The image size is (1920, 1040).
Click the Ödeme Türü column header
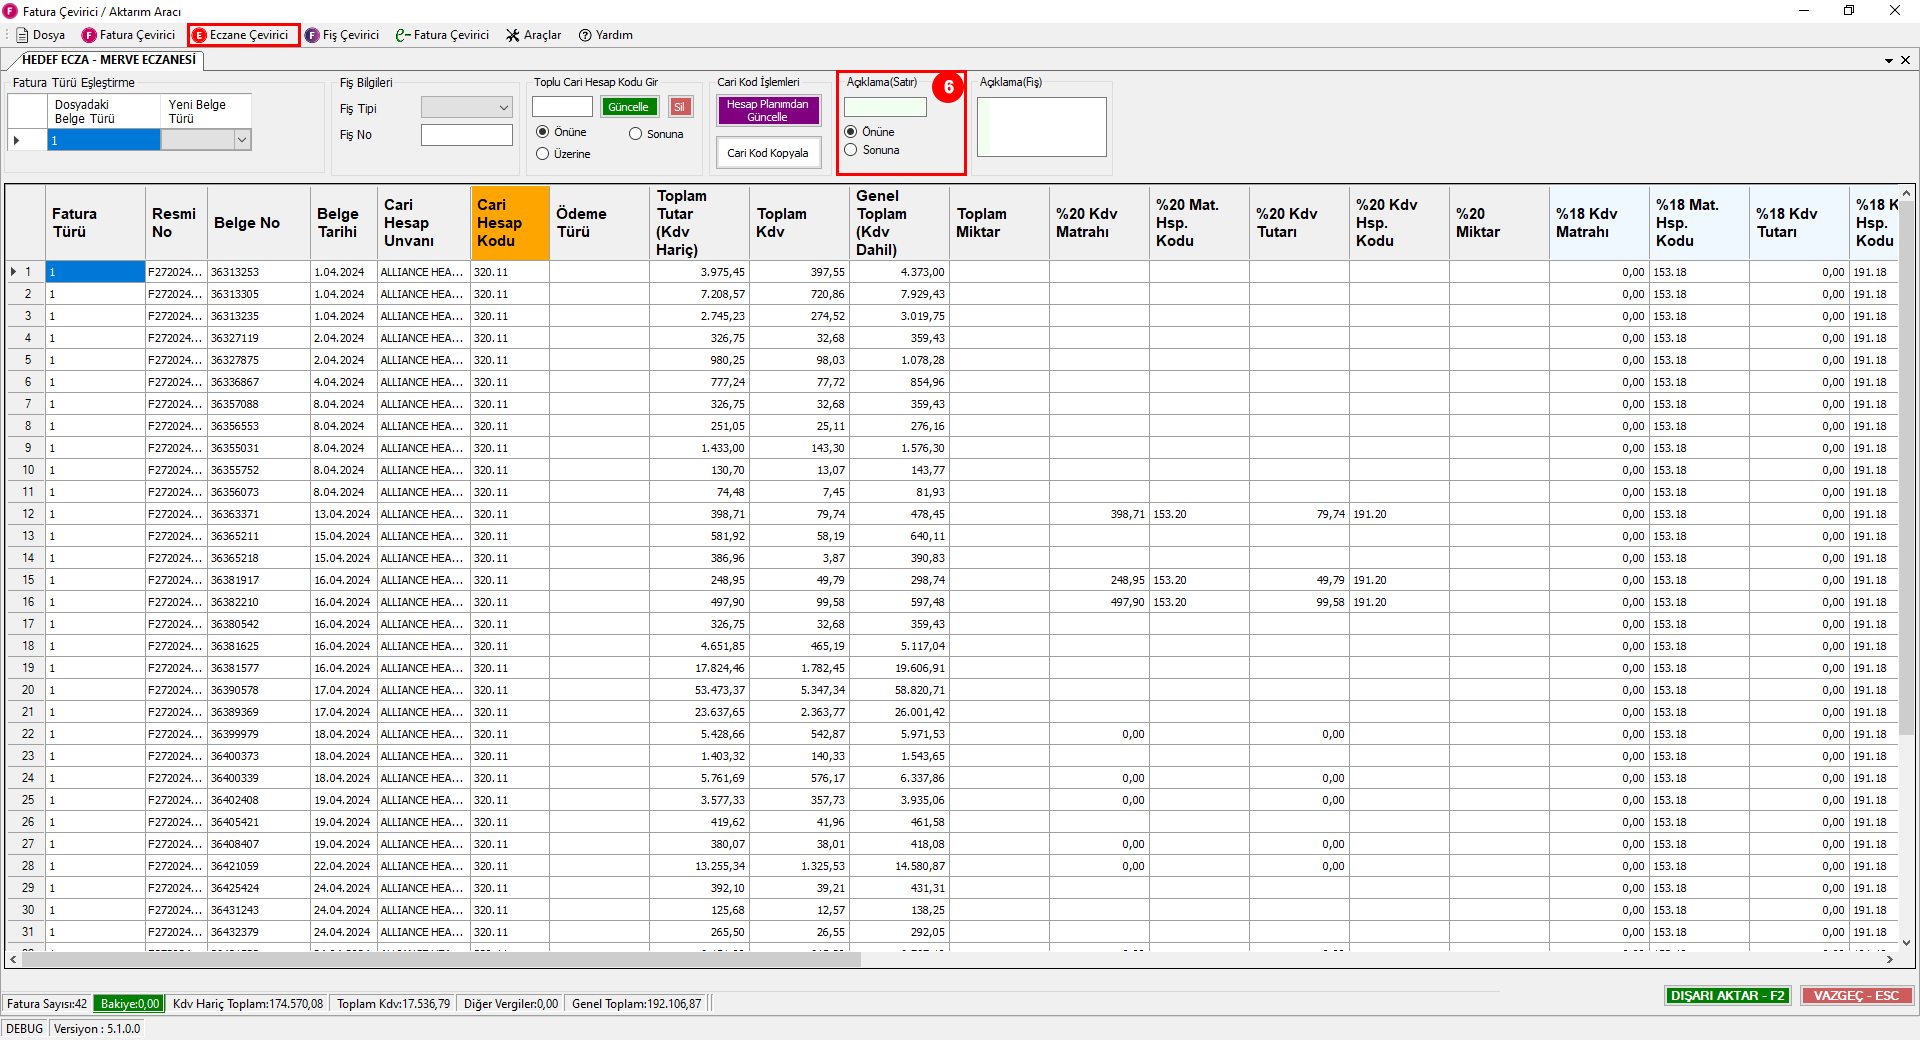click(599, 223)
